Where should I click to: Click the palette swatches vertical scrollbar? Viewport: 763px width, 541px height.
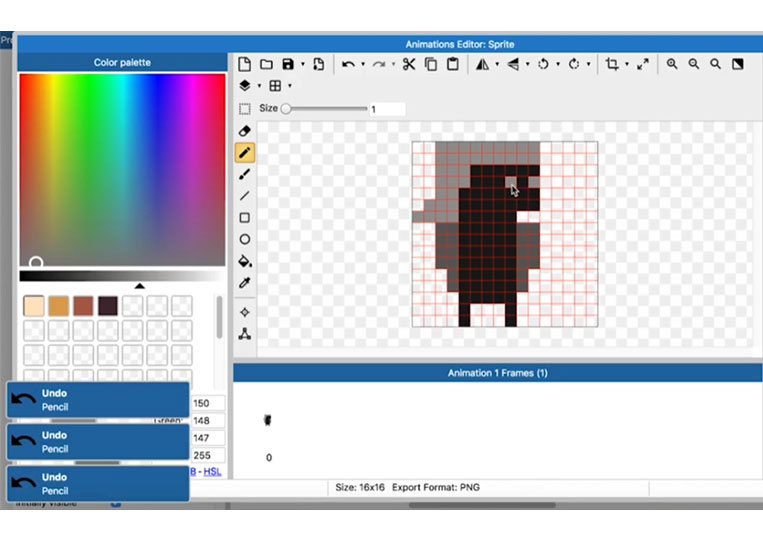(x=219, y=317)
